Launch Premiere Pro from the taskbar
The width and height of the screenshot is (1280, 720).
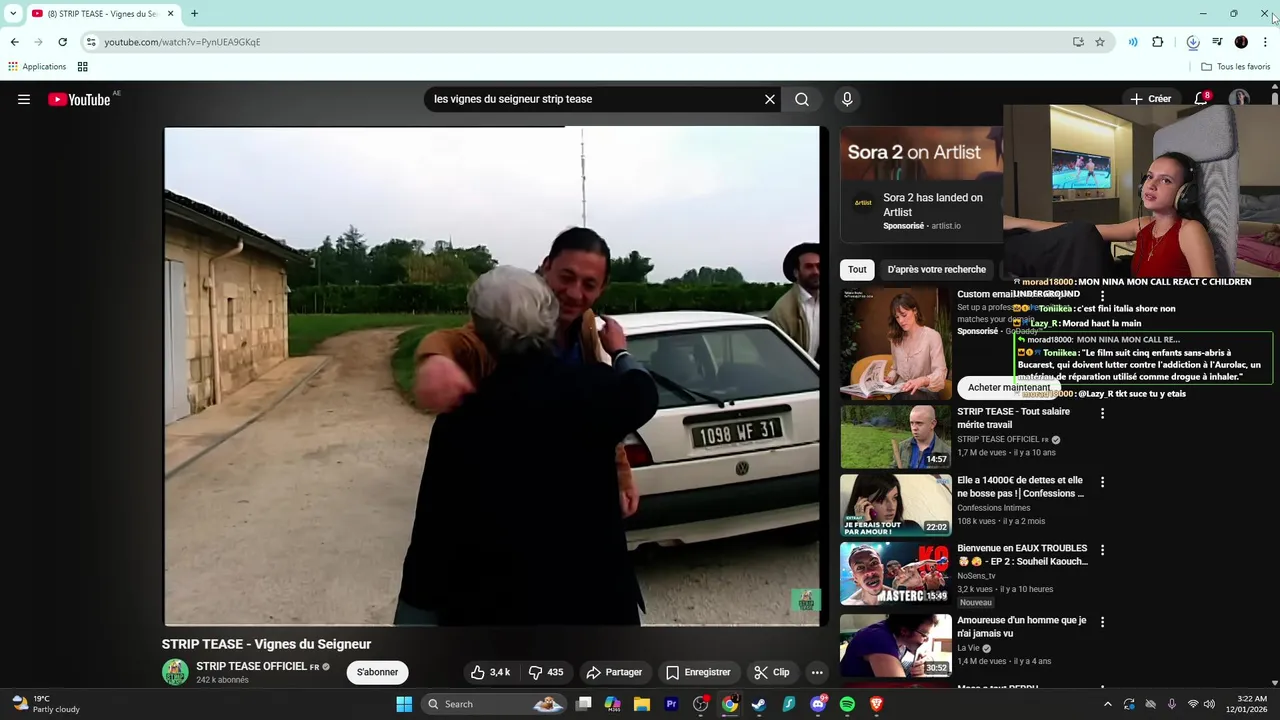coord(671,704)
